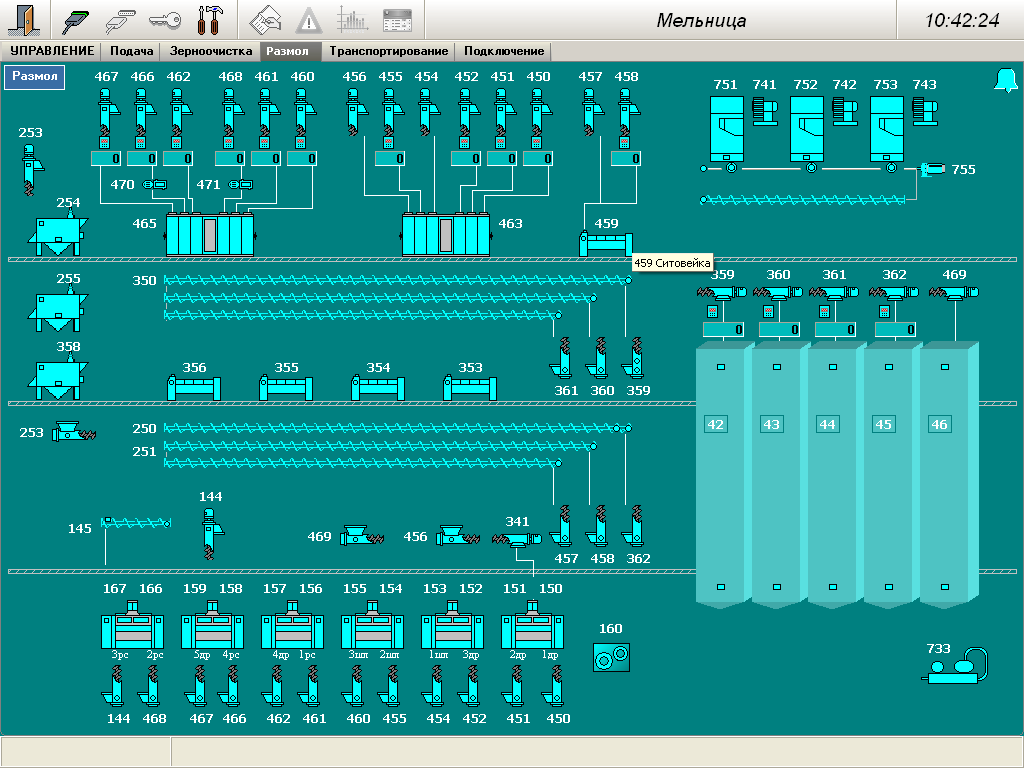1024x768 pixels.
Task: Click the УПРАВЛЕНИЕ menu button
Action: click(52, 51)
